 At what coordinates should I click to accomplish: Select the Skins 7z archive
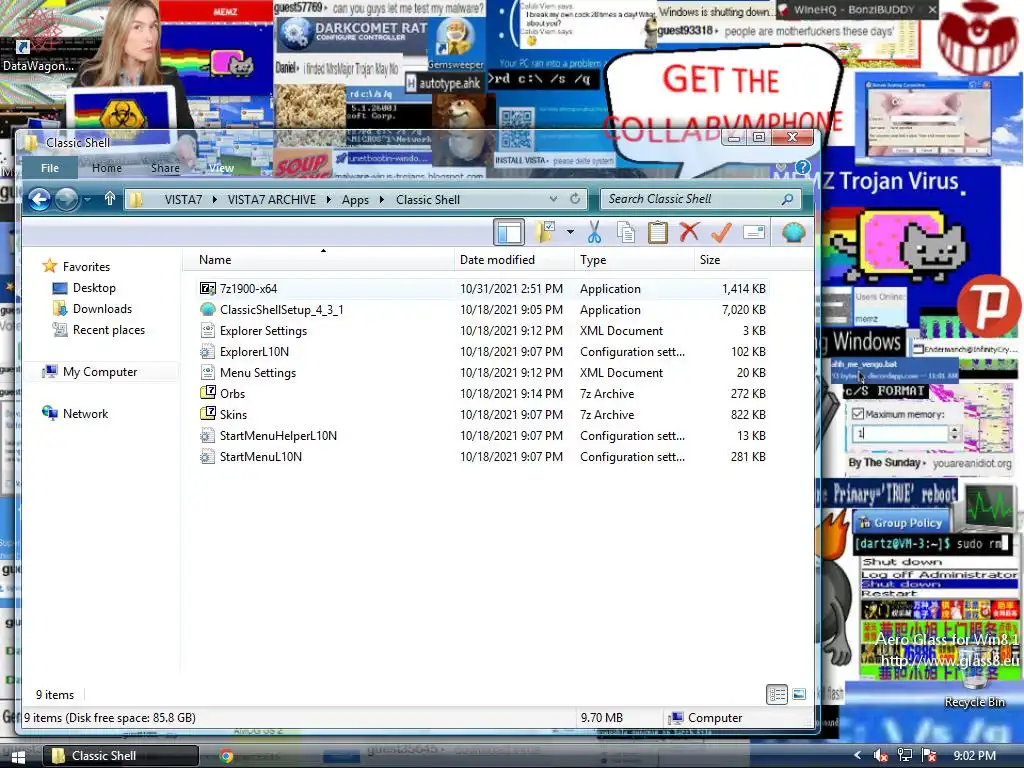click(483, 415)
